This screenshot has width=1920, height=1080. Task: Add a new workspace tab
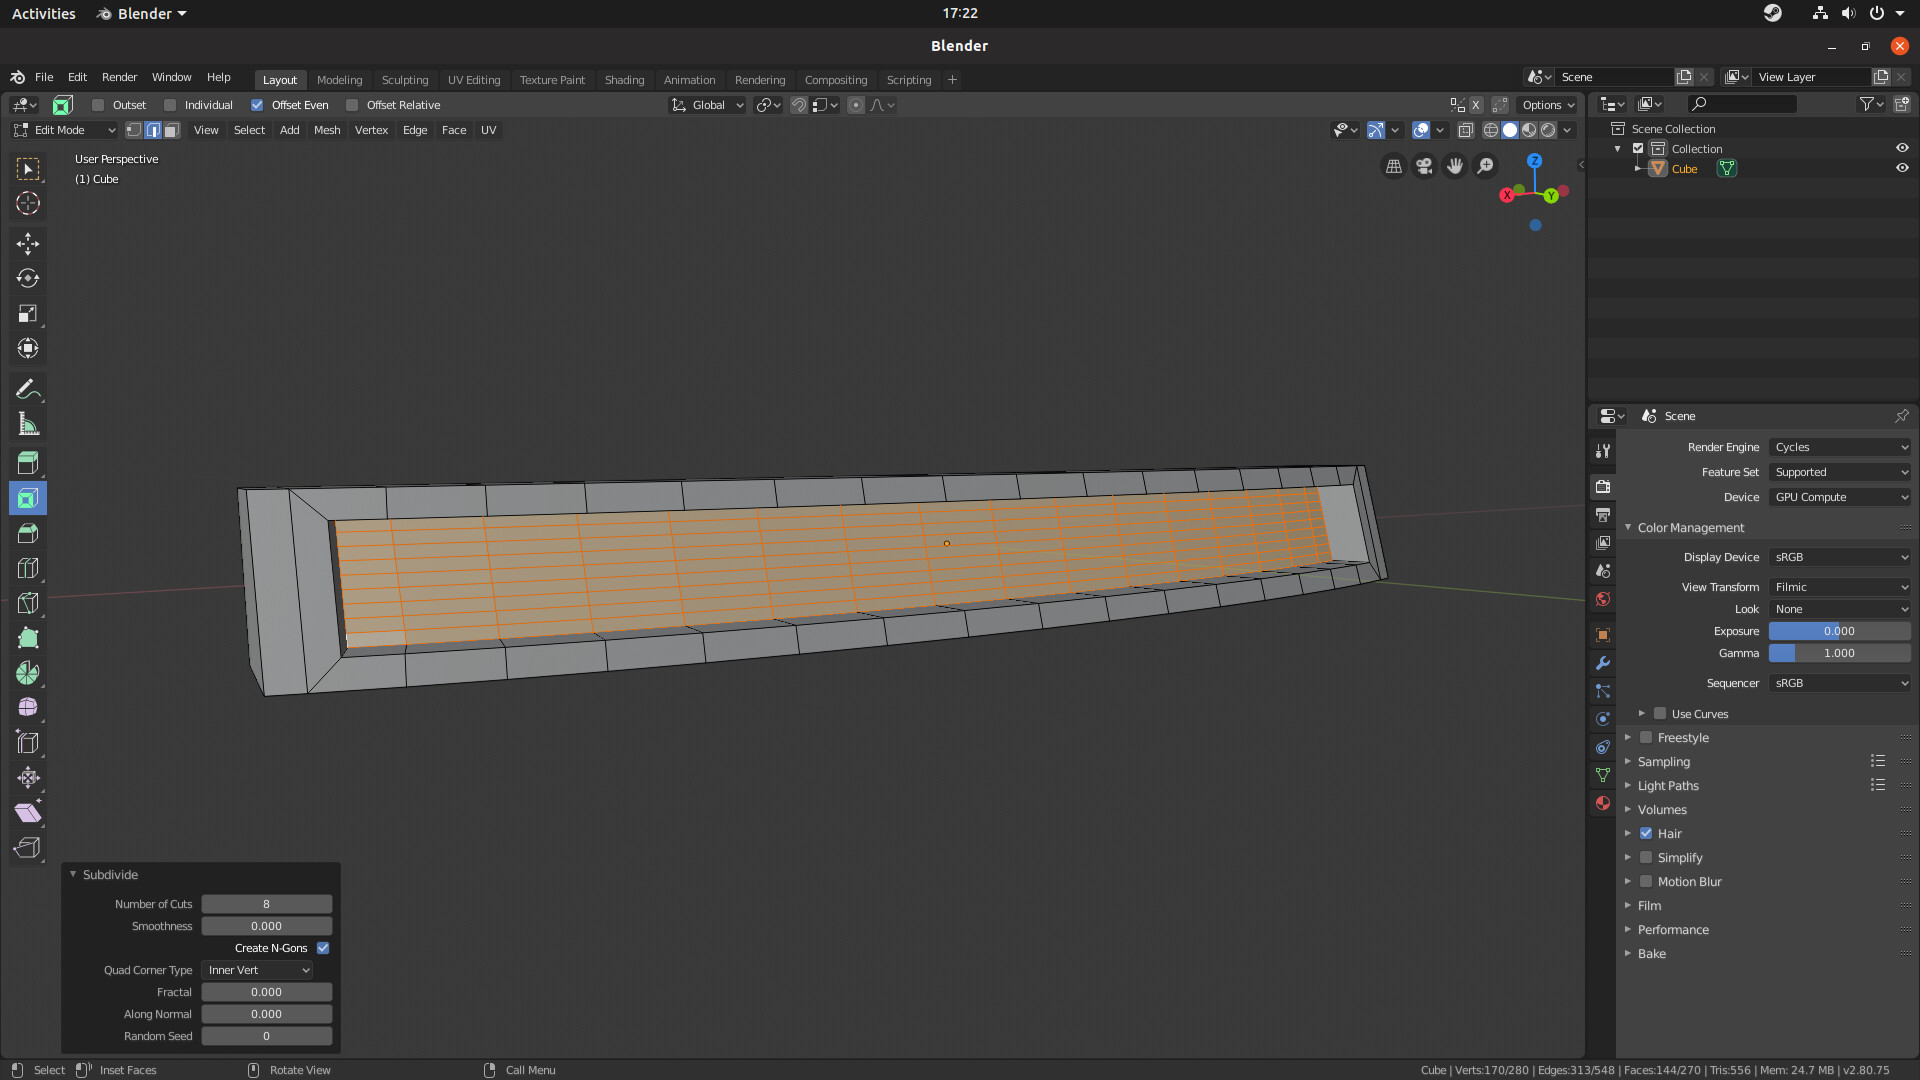pyautogui.click(x=952, y=80)
